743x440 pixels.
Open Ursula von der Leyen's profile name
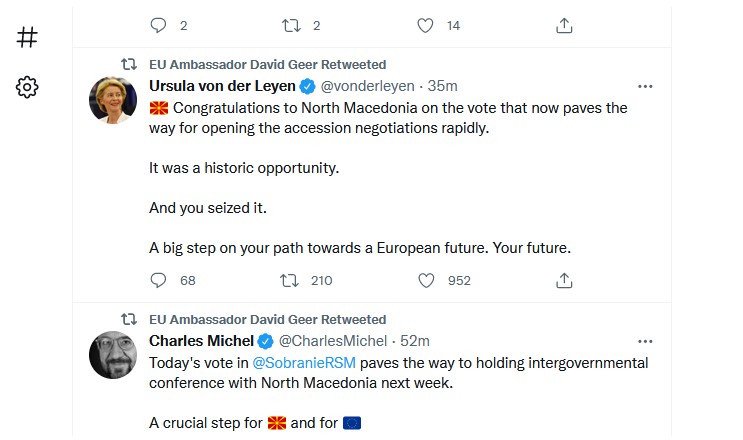coord(222,86)
